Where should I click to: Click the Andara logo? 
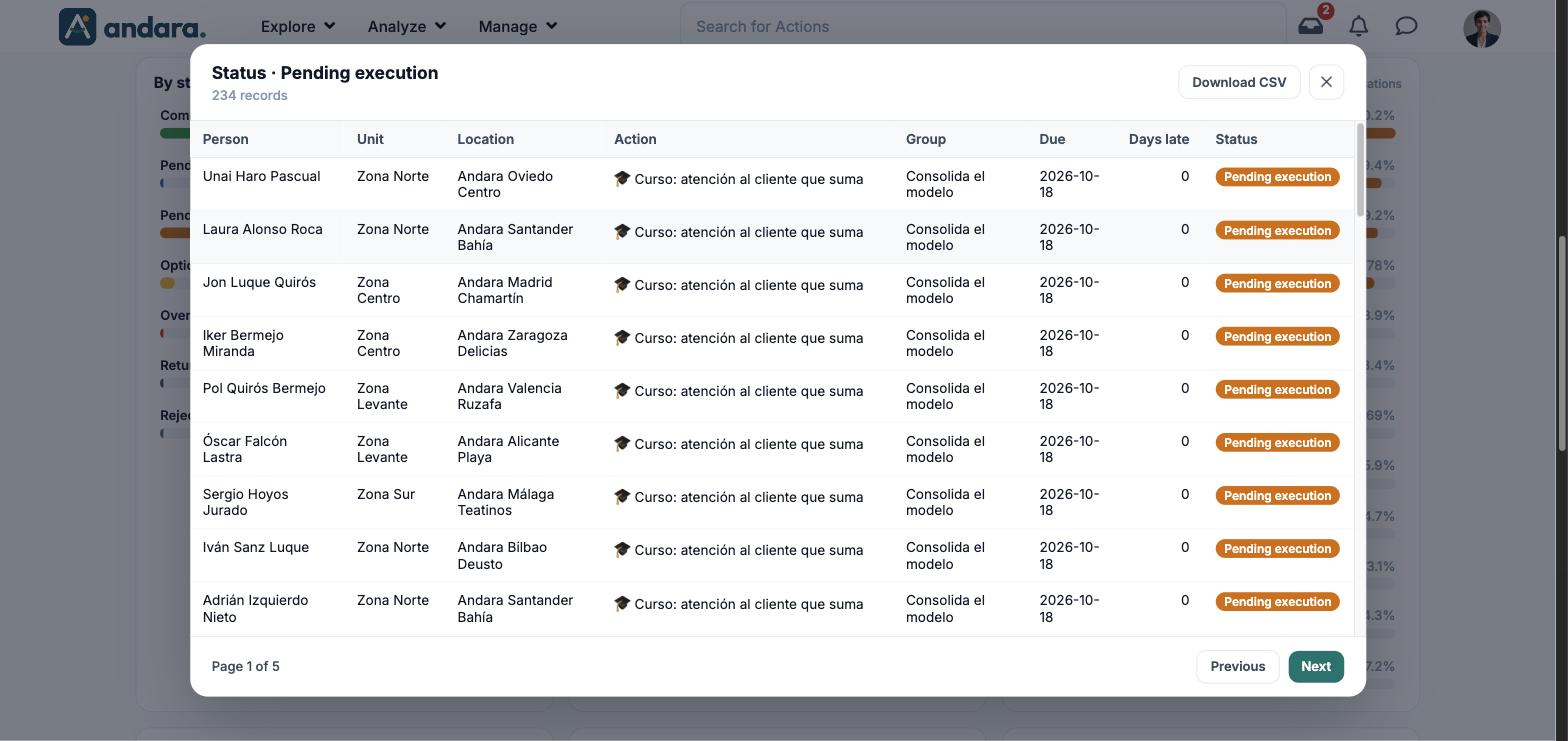pyautogui.click(x=132, y=27)
